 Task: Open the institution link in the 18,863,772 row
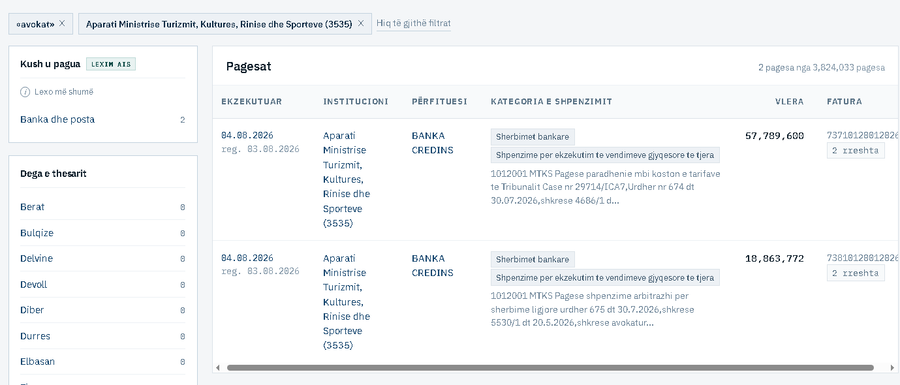346,302
